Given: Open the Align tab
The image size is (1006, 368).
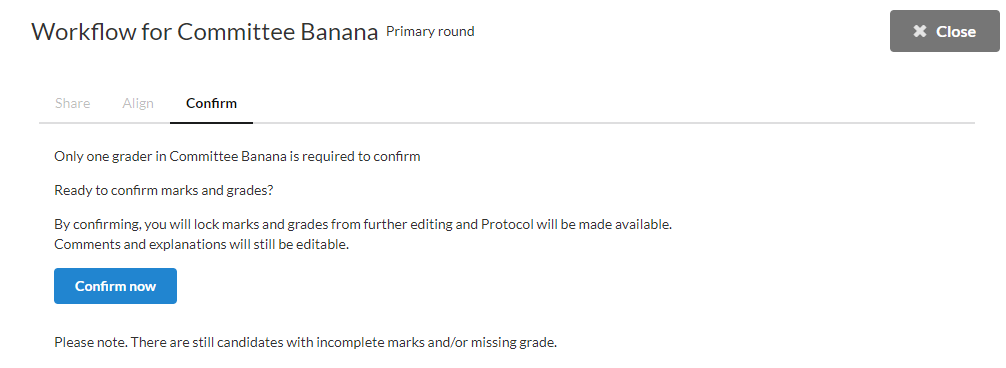Looking at the screenshot, I should pyautogui.click(x=138, y=103).
